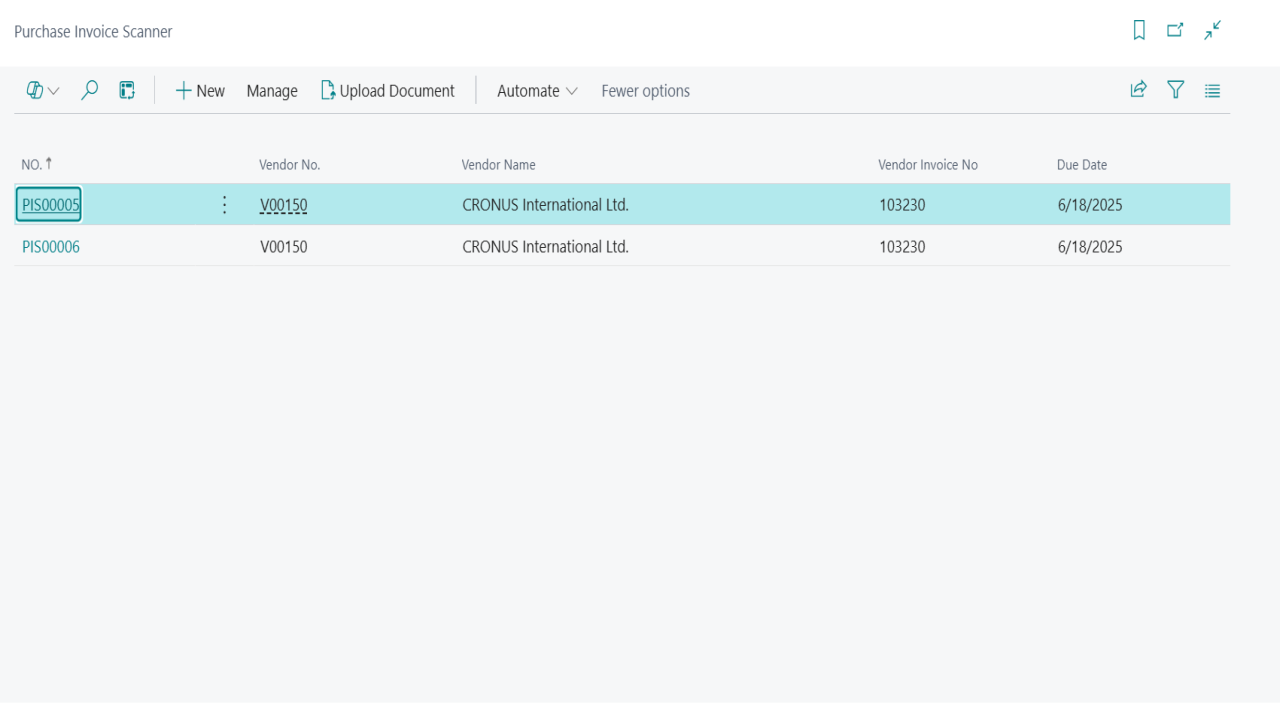The height and width of the screenshot is (720, 1280).
Task: Open the filter pane funnel icon
Action: point(1176,91)
